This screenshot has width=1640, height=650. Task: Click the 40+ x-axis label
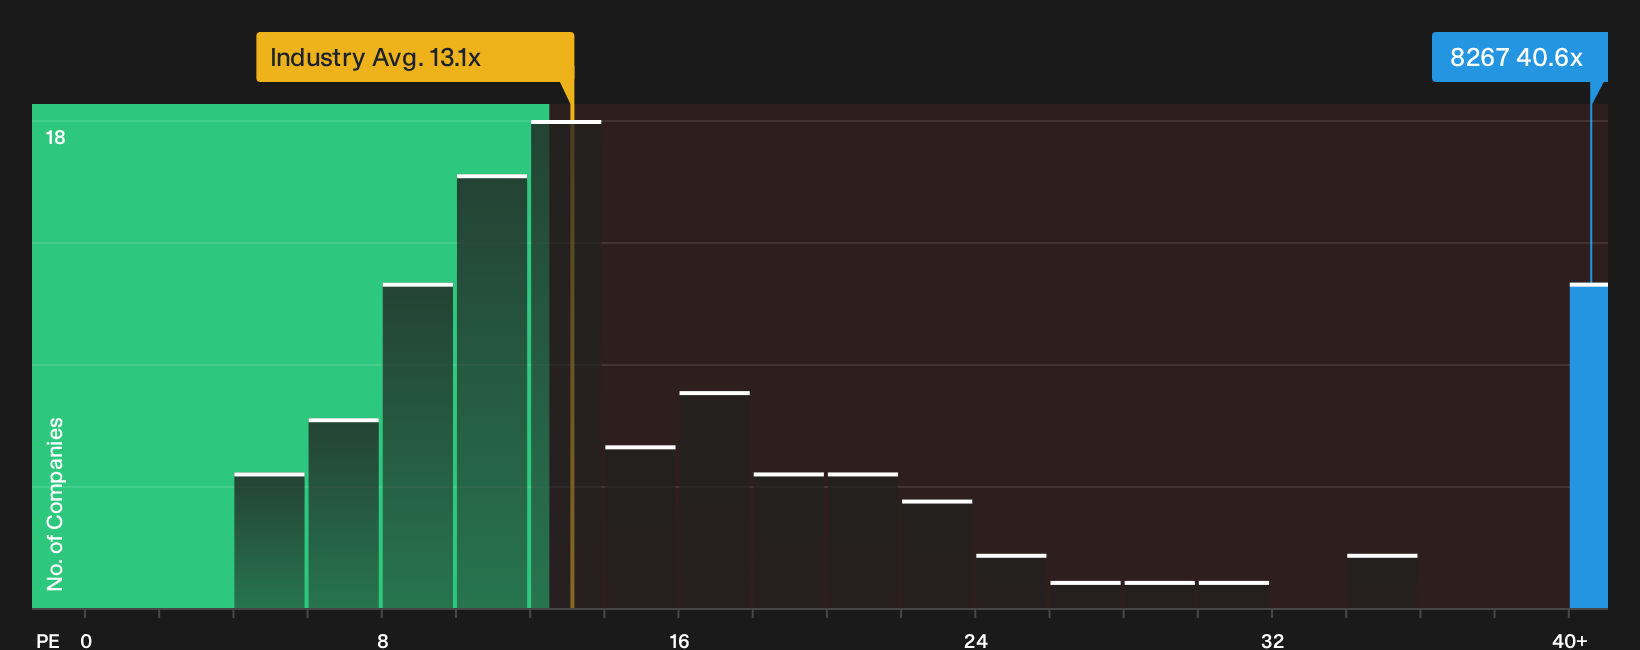(1570, 640)
